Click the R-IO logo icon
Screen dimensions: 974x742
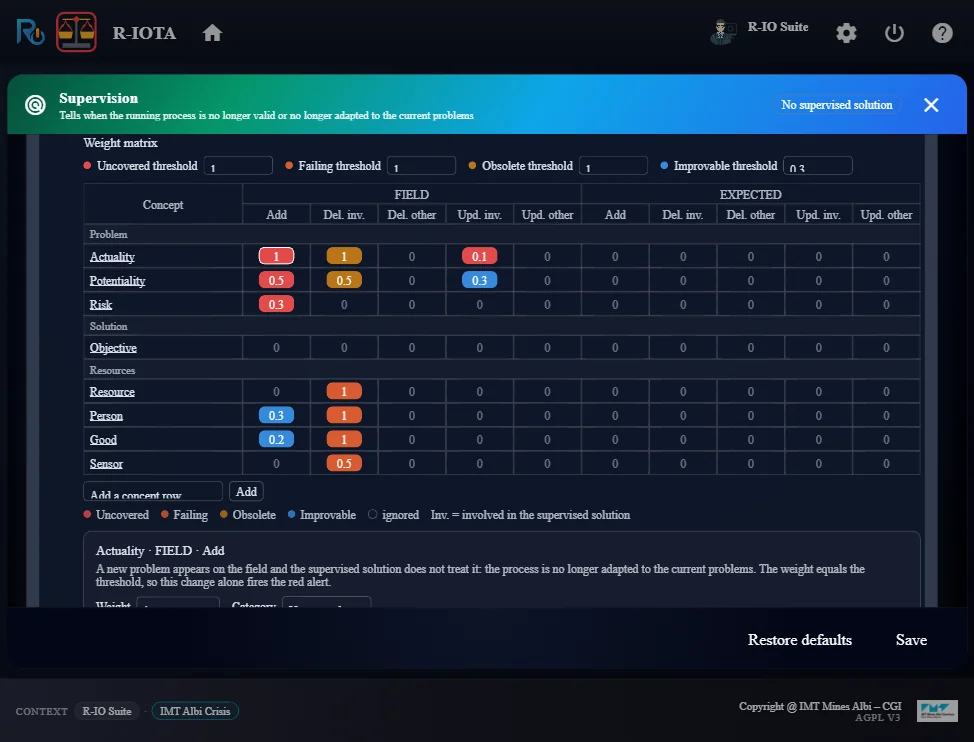click(30, 32)
